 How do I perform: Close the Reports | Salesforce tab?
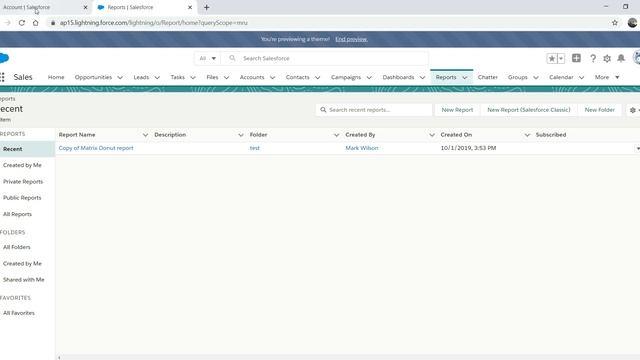click(x=190, y=7)
